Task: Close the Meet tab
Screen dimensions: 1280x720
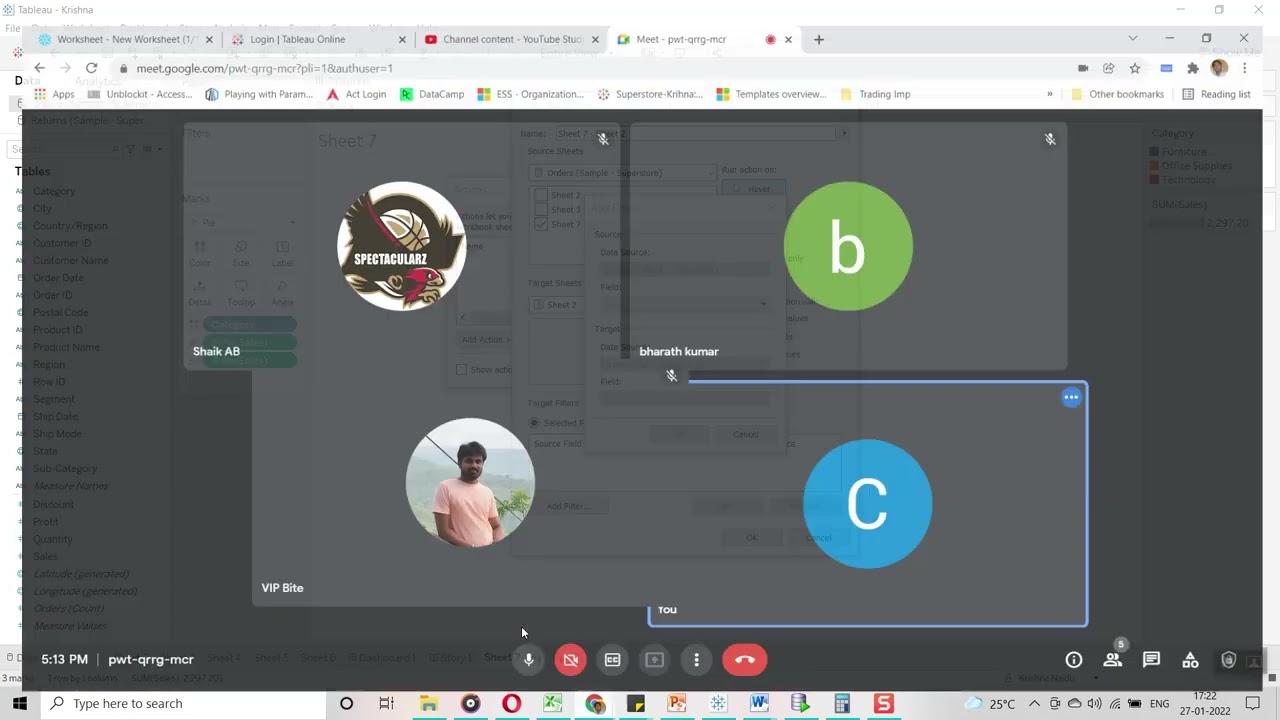Action: click(788, 39)
